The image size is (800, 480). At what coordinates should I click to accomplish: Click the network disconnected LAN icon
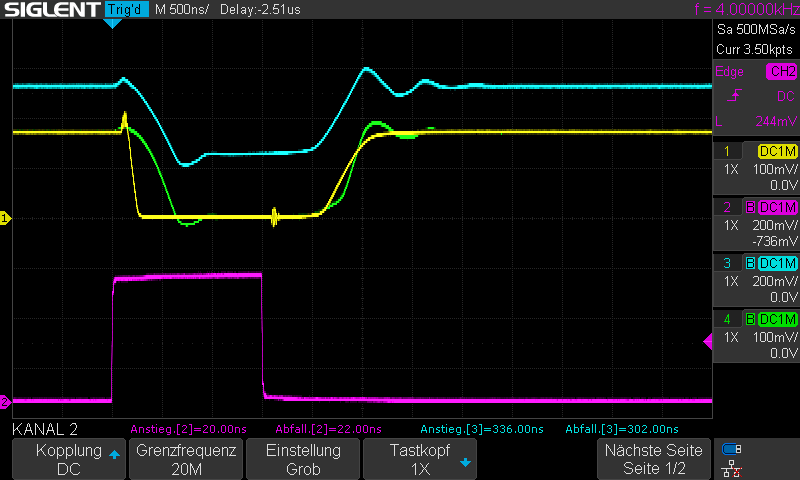pos(732,469)
